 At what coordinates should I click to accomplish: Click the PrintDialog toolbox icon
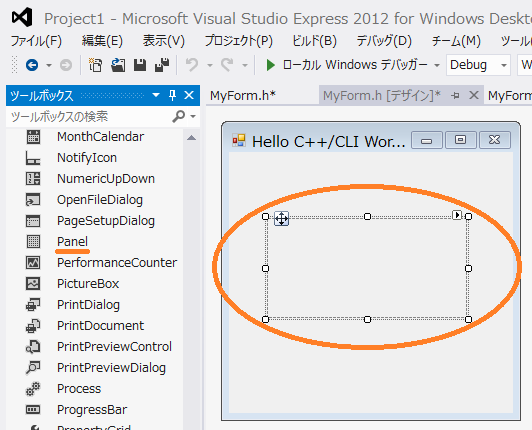tap(33, 305)
